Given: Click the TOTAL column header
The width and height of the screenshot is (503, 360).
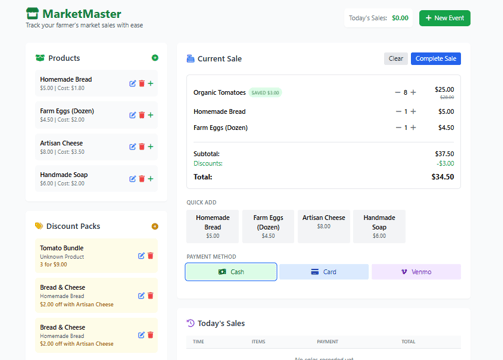Looking at the screenshot, I should click(408, 342).
